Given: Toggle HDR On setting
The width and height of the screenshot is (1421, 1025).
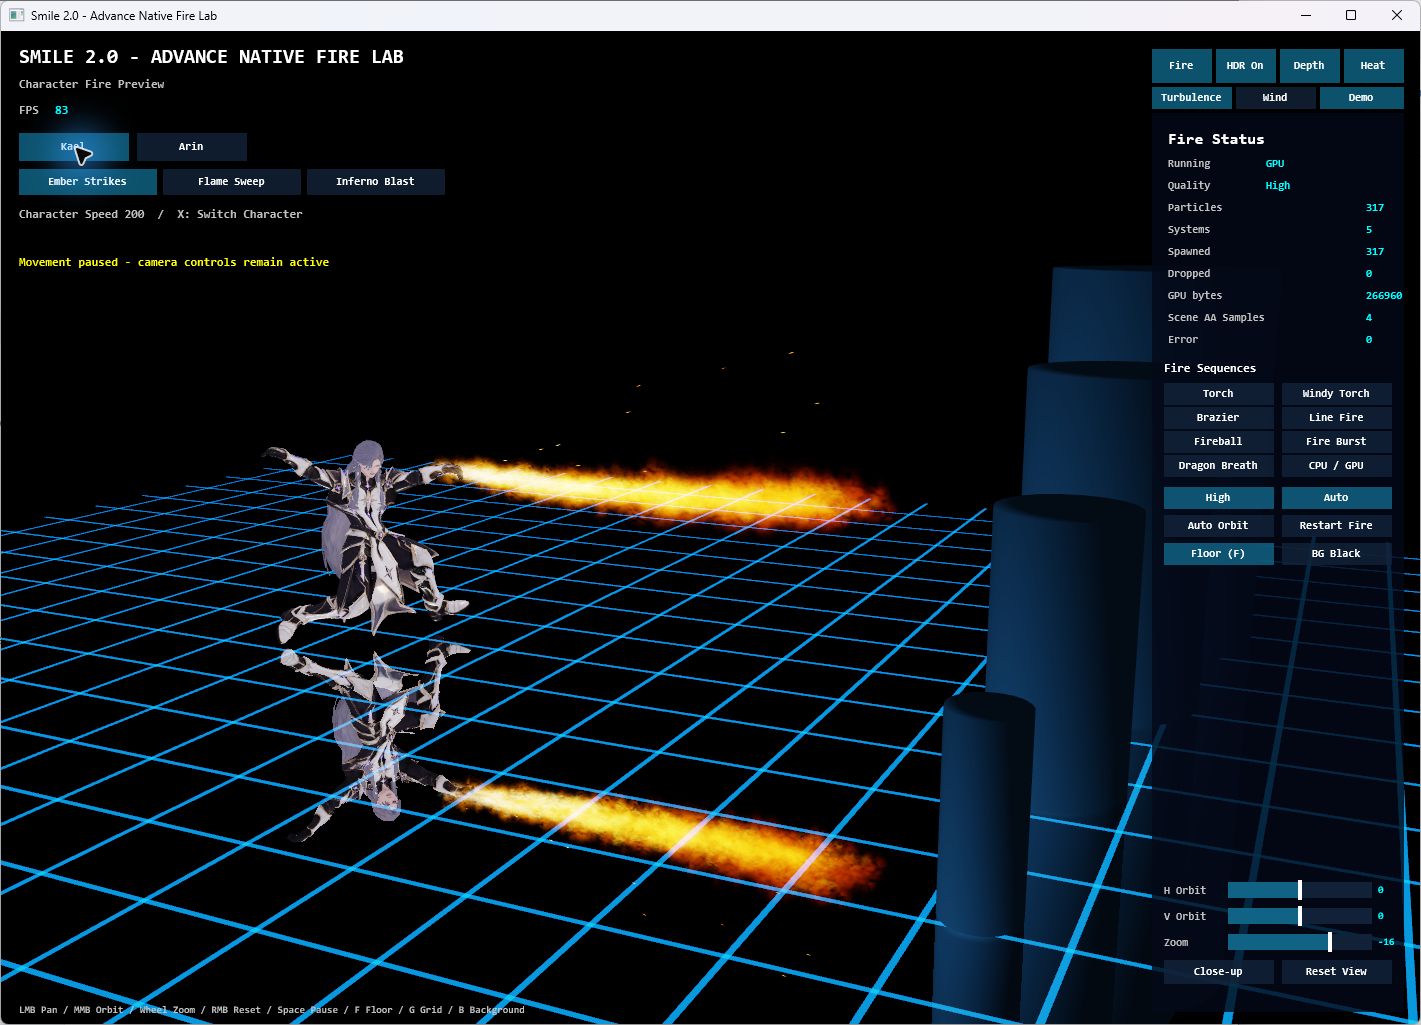Looking at the screenshot, I should click(1245, 66).
